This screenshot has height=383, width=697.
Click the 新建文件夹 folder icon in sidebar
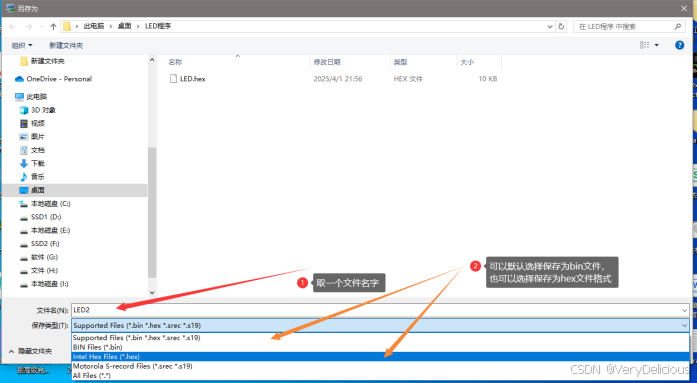click(x=24, y=61)
